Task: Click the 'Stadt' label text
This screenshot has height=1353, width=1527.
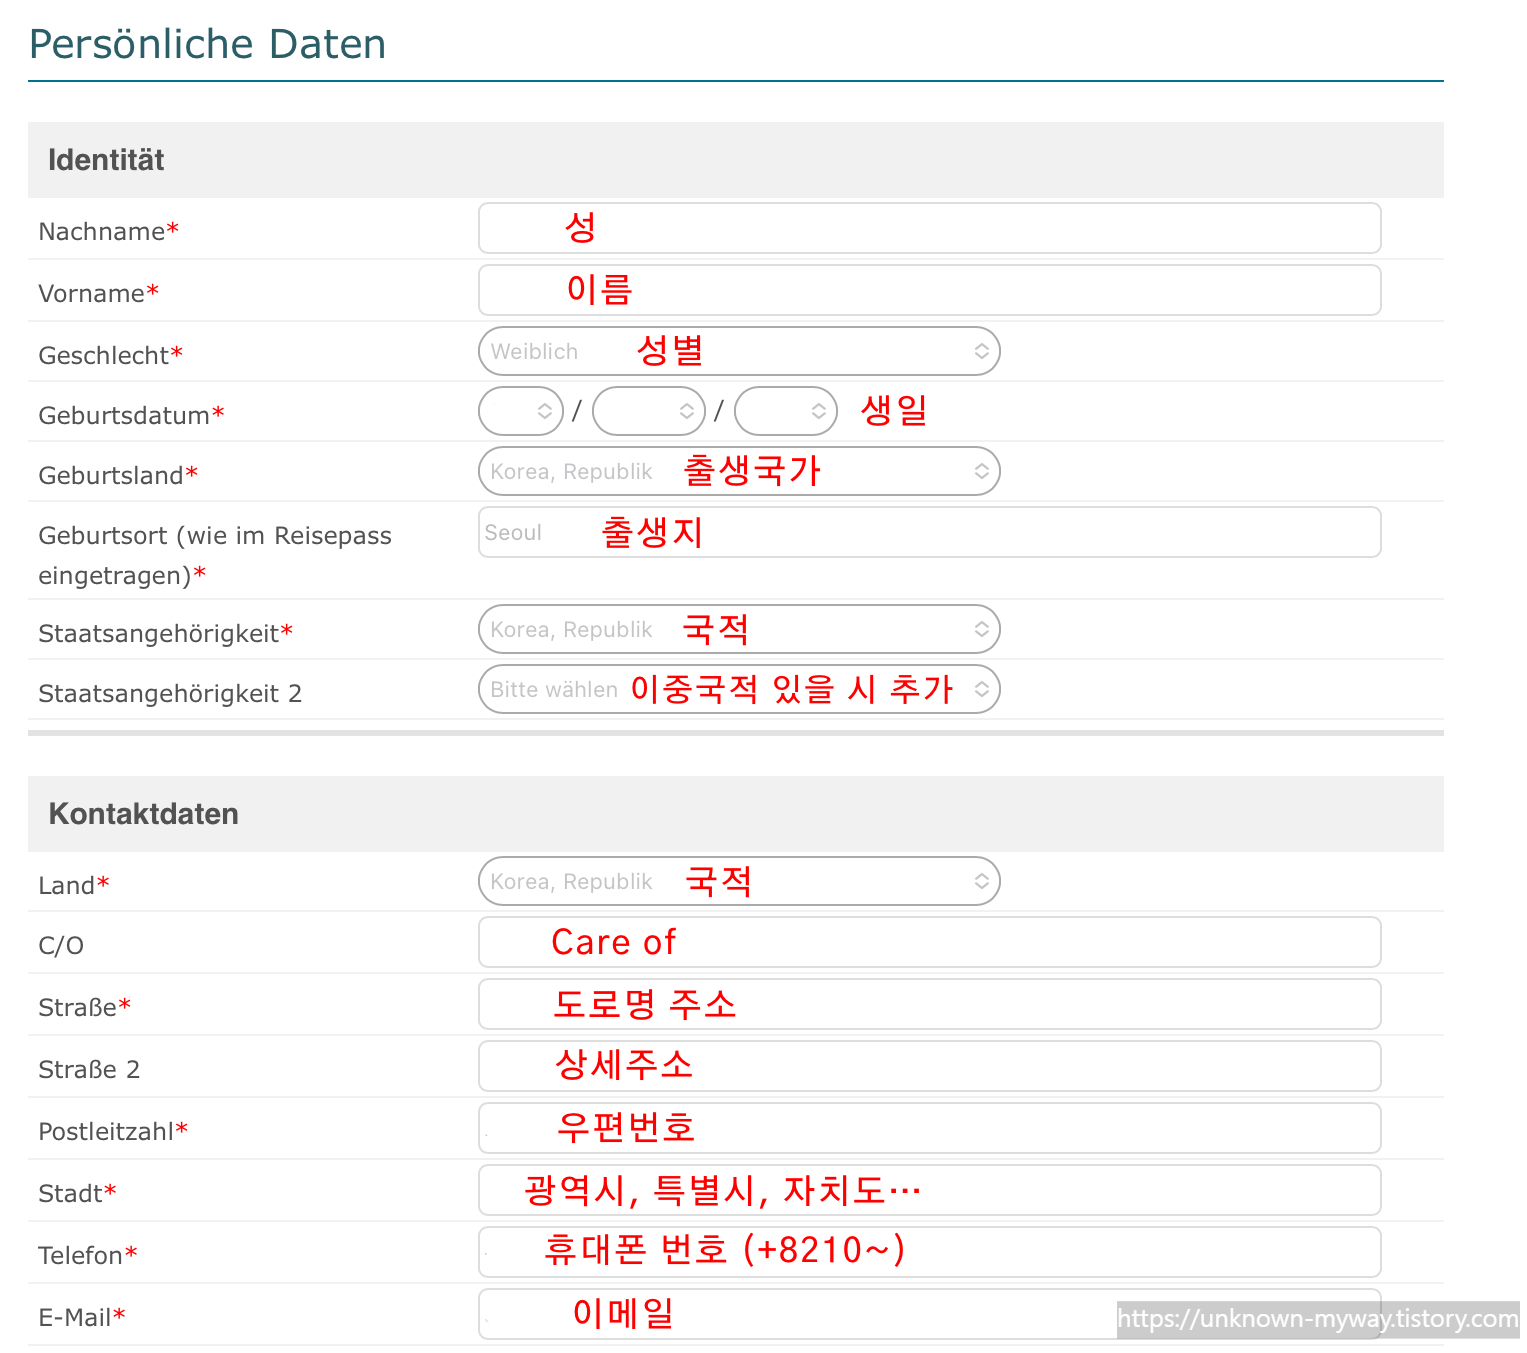Action: pyautogui.click(x=70, y=1194)
